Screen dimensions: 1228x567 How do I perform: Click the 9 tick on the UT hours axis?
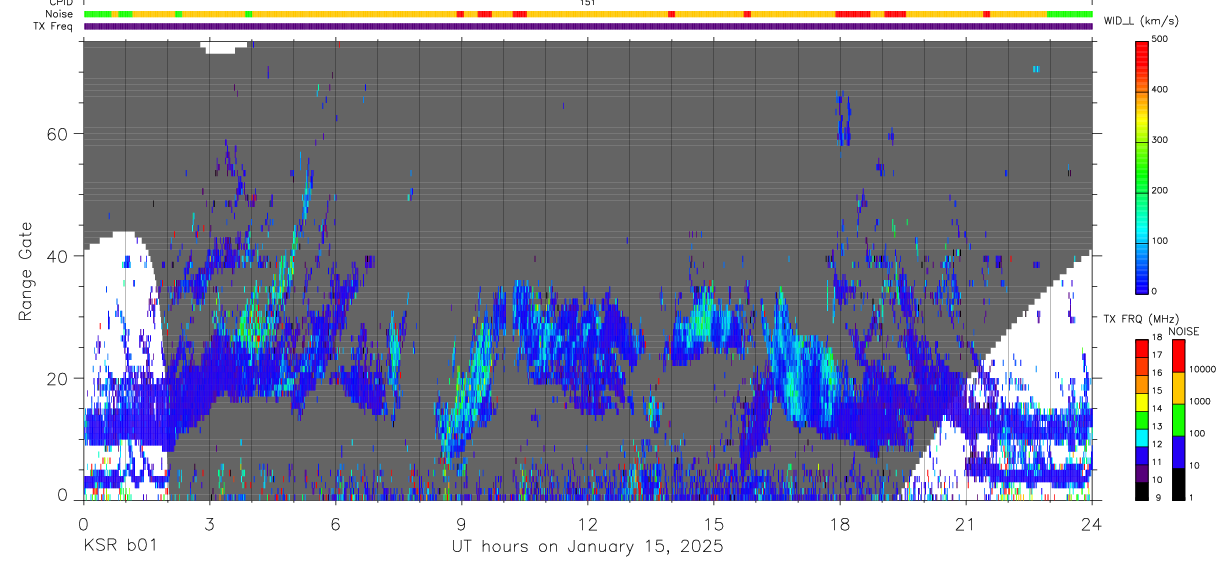tap(461, 523)
